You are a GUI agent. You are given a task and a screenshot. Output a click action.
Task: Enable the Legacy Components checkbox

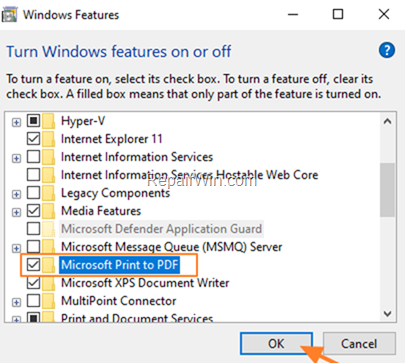tap(33, 193)
